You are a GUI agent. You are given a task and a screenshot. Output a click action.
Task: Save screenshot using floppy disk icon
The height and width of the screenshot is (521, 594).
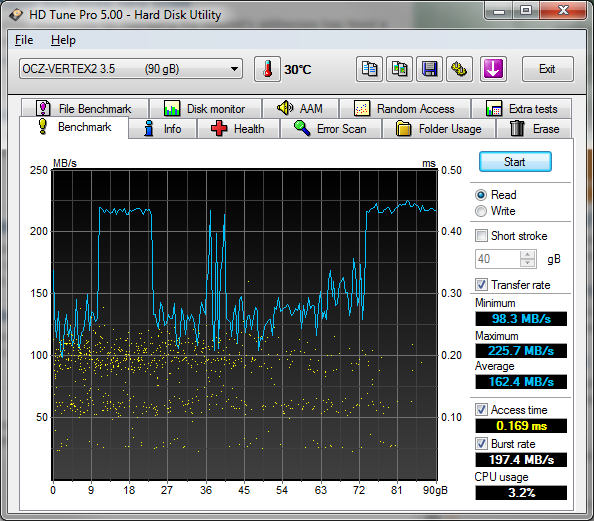(x=429, y=69)
